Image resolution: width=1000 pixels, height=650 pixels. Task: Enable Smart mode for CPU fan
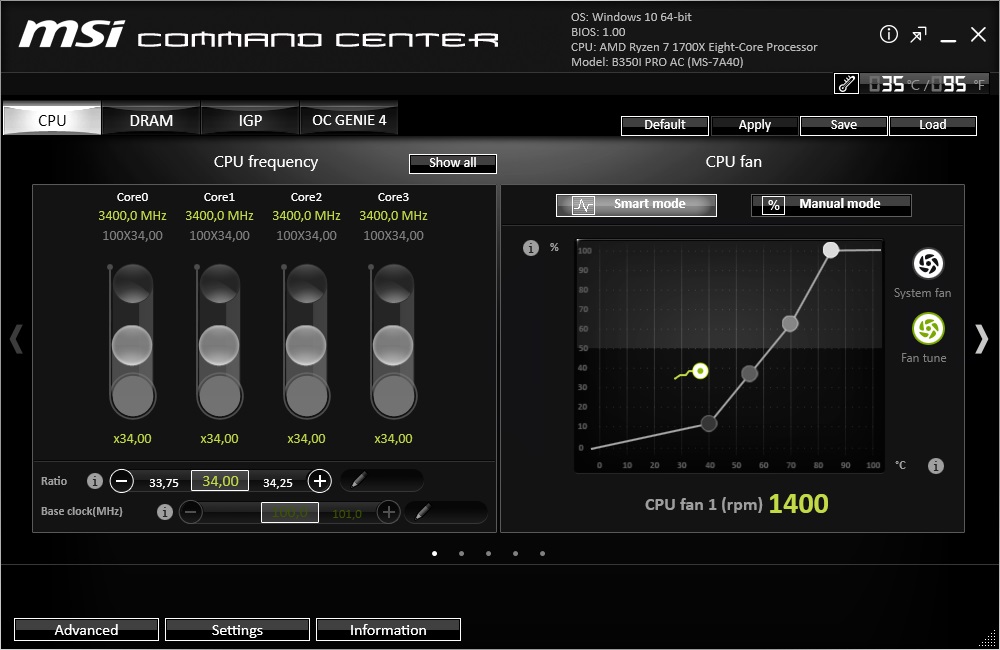(636, 205)
